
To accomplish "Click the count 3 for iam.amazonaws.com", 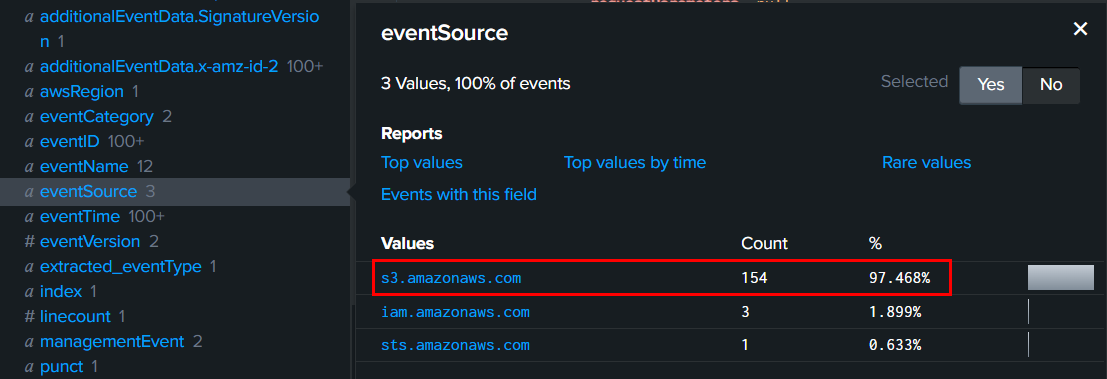I will 746,311.
